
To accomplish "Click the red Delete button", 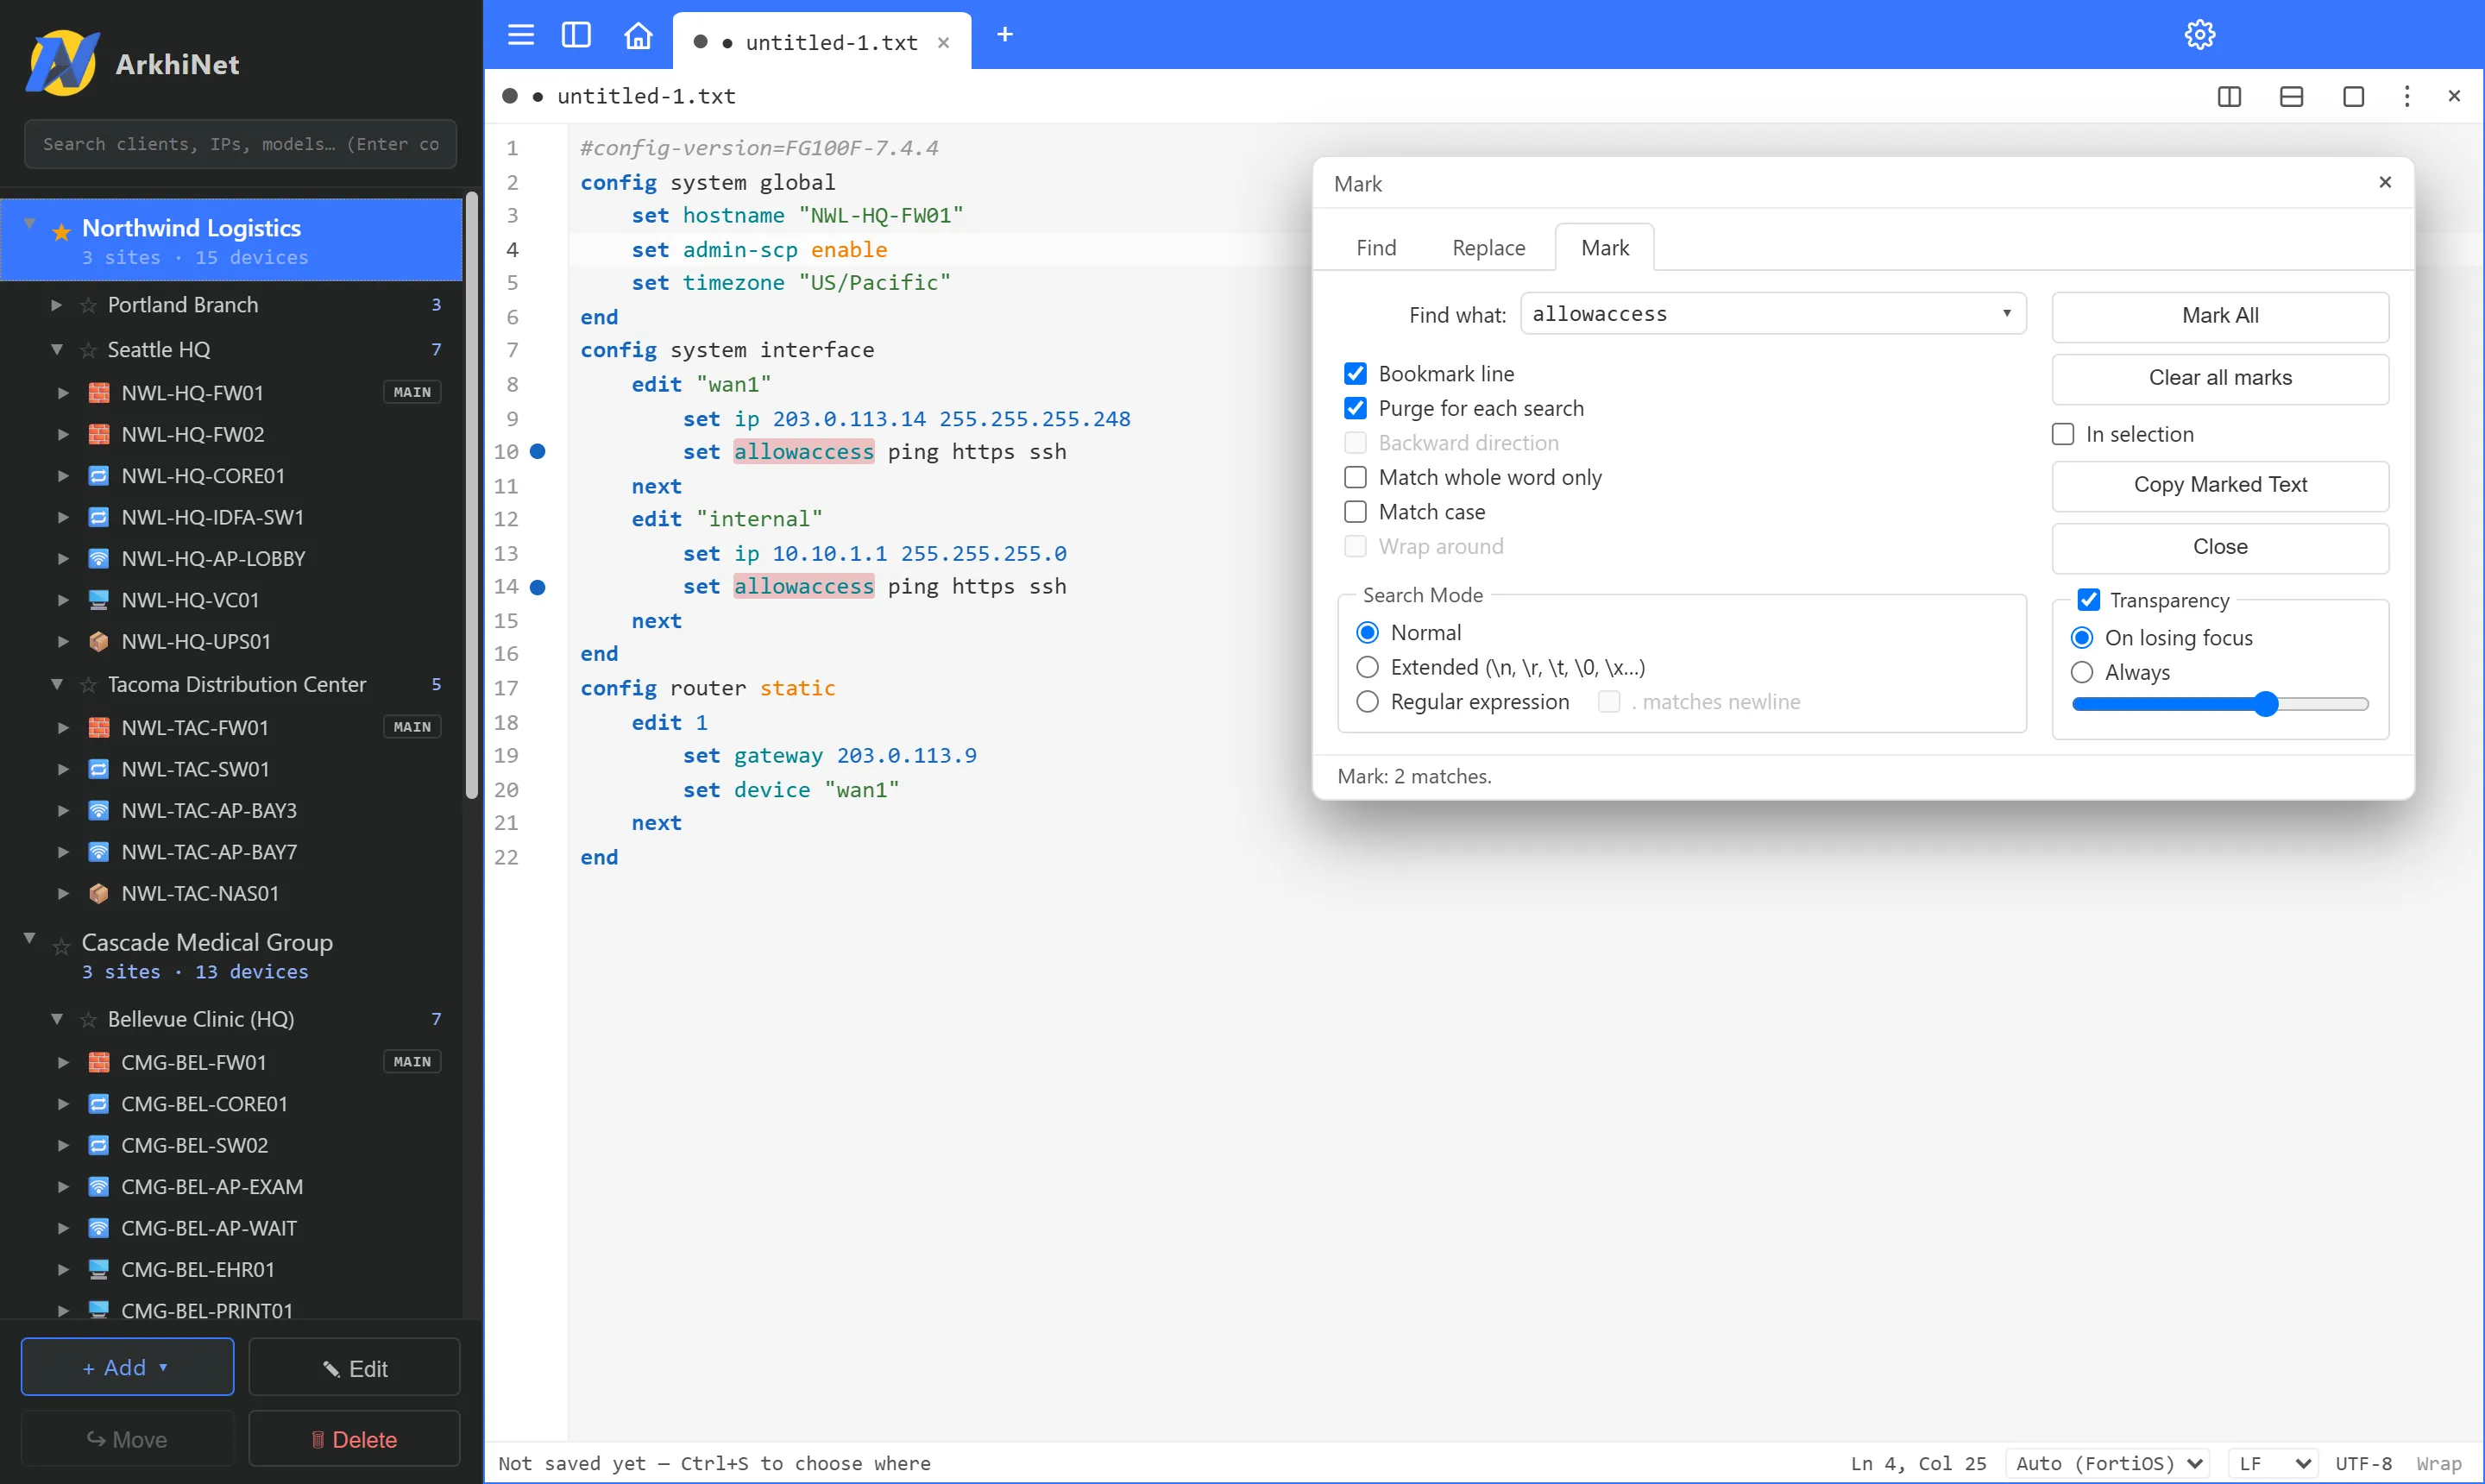I will click(x=354, y=1439).
